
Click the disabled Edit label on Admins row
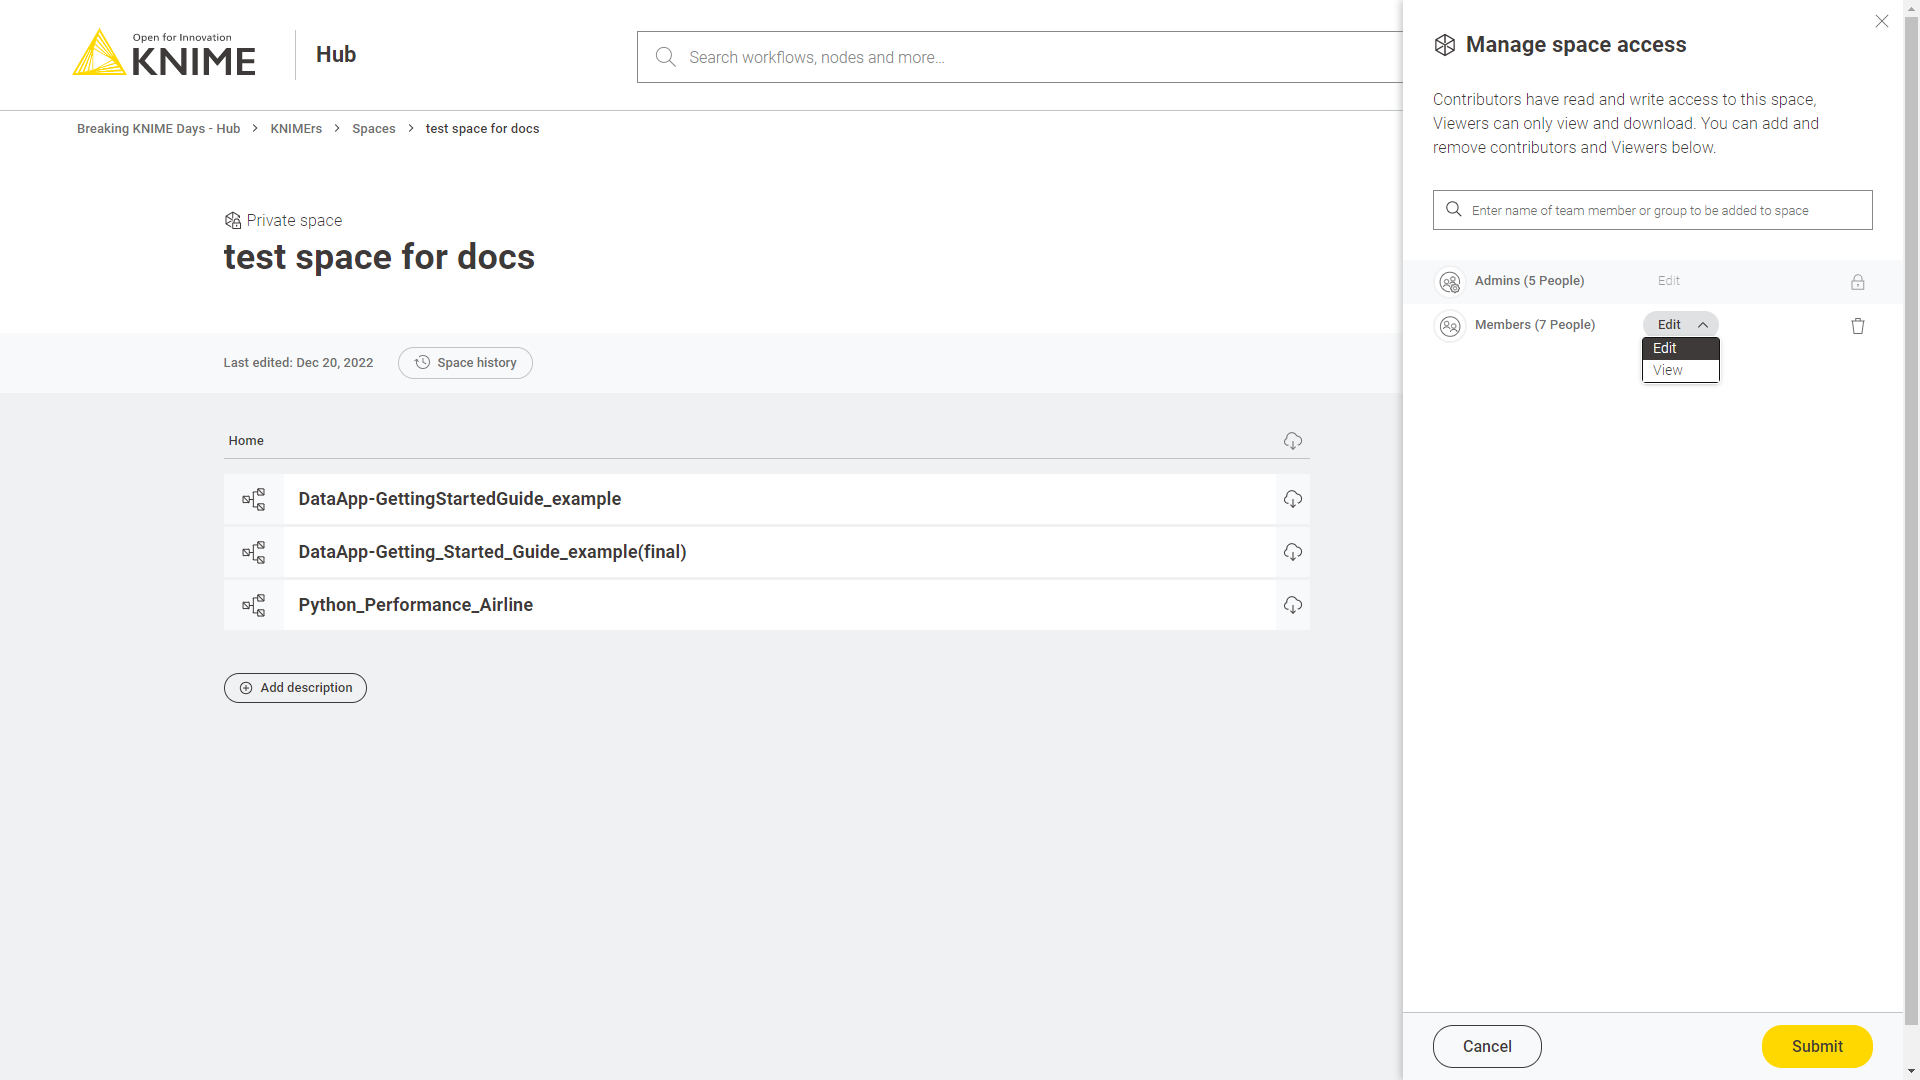pyautogui.click(x=1669, y=281)
